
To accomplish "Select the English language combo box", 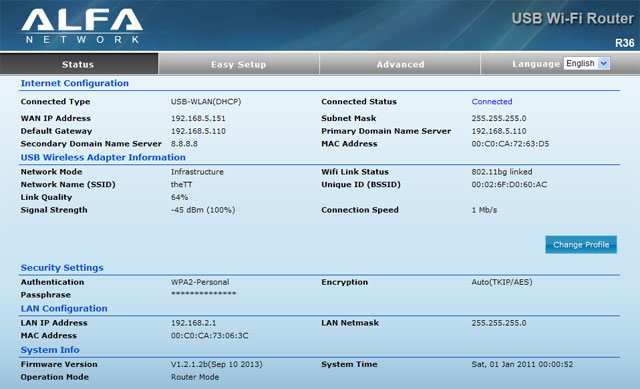I will (587, 63).
